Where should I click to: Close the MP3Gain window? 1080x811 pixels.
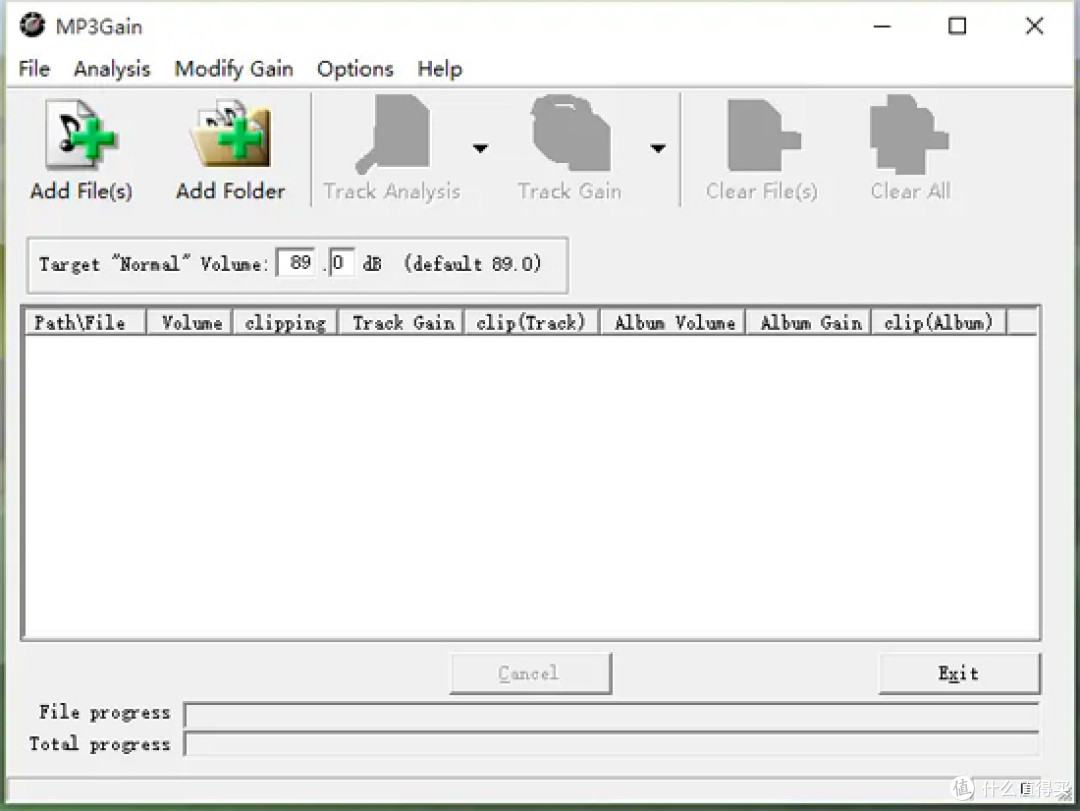(x=1034, y=26)
